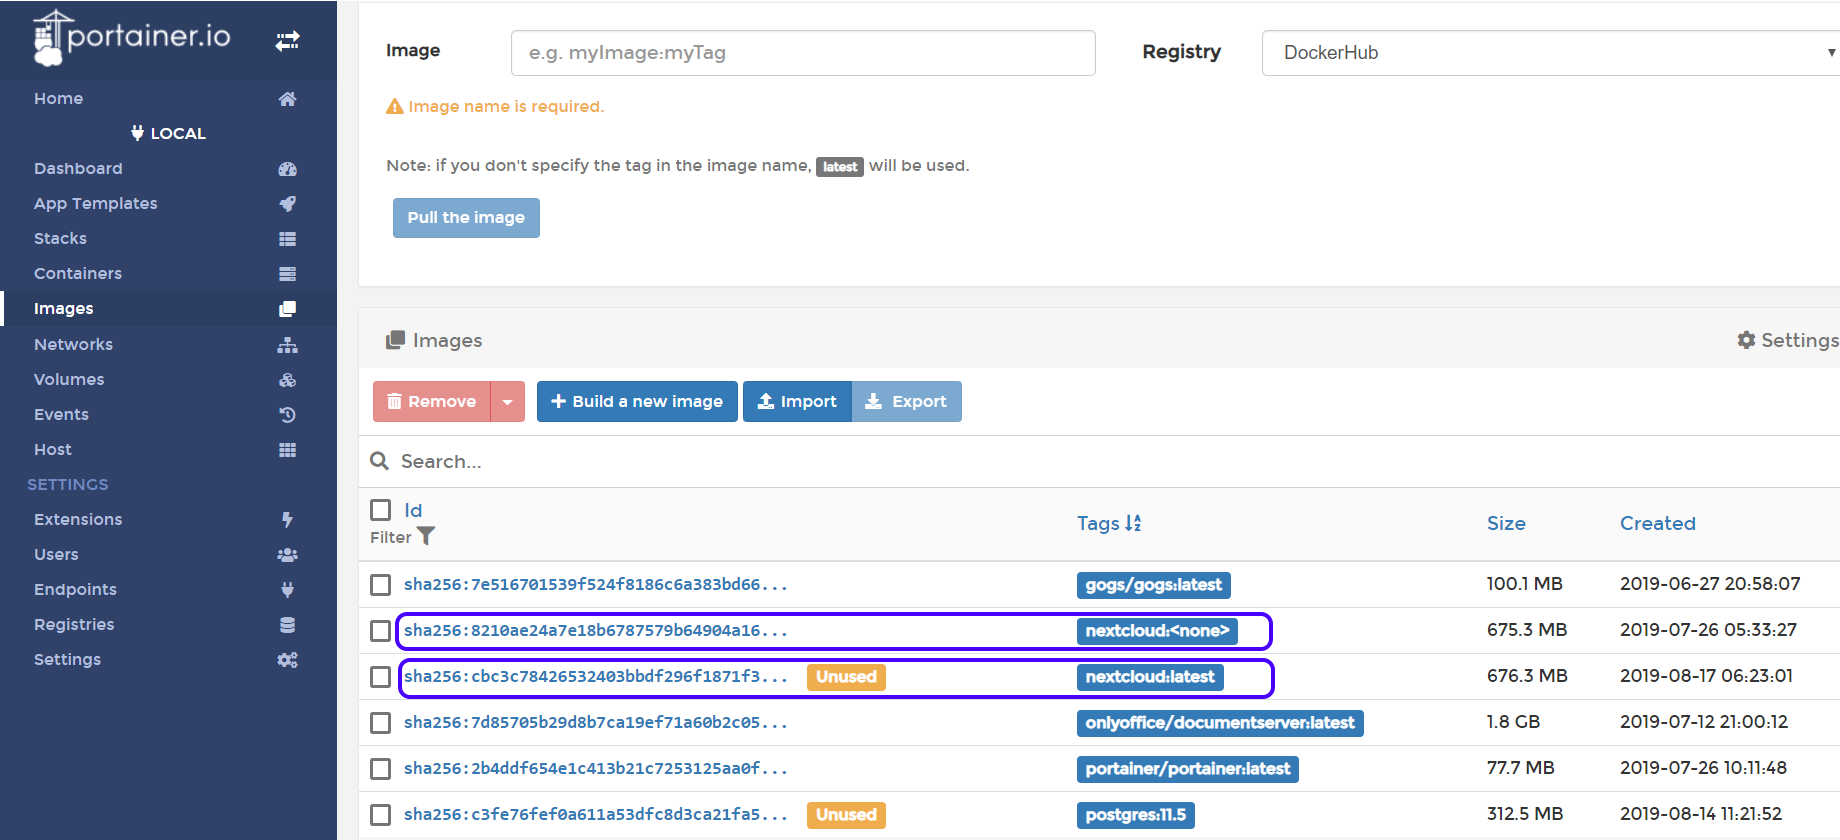Check the nextcloud:latest image row checkbox
The image size is (1840, 840).
[380, 677]
